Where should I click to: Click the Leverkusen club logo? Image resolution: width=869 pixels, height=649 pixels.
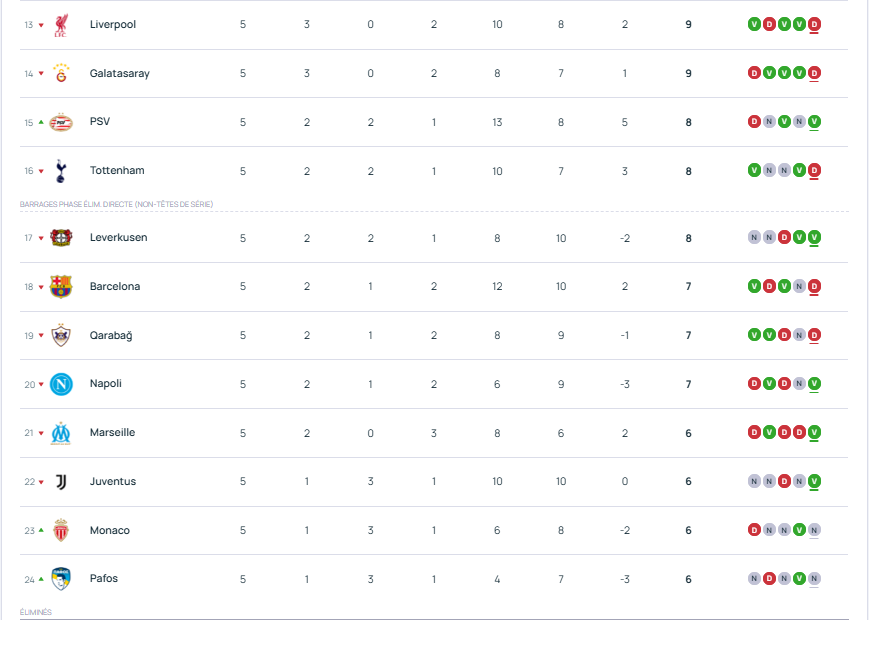(x=61, y=238)
